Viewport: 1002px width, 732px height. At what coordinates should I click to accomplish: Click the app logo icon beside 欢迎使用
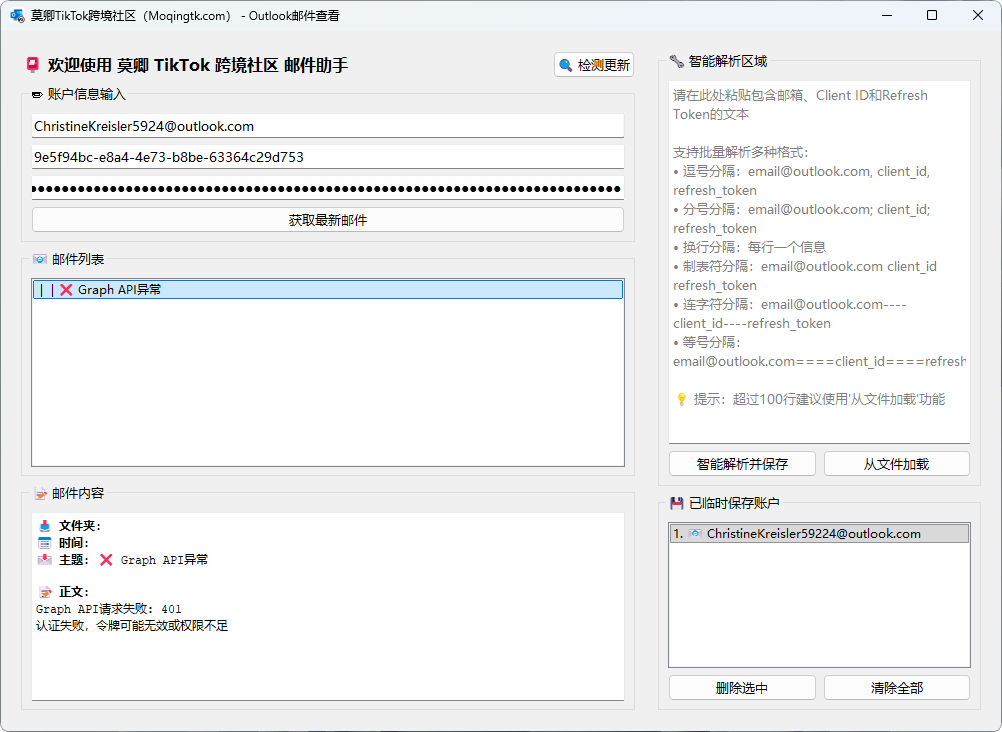tap(33, 65)
